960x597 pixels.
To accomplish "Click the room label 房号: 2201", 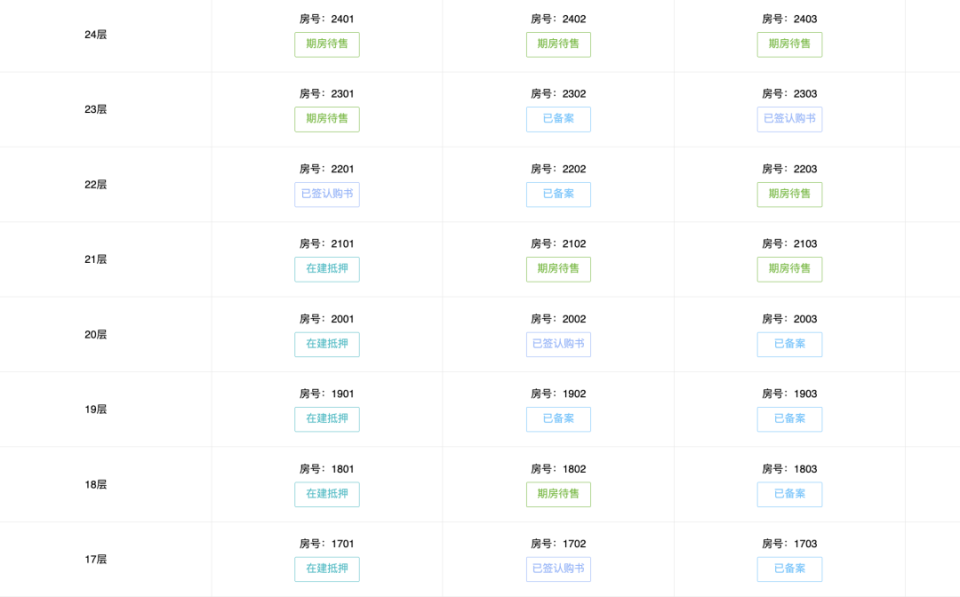I will (327, 169).
